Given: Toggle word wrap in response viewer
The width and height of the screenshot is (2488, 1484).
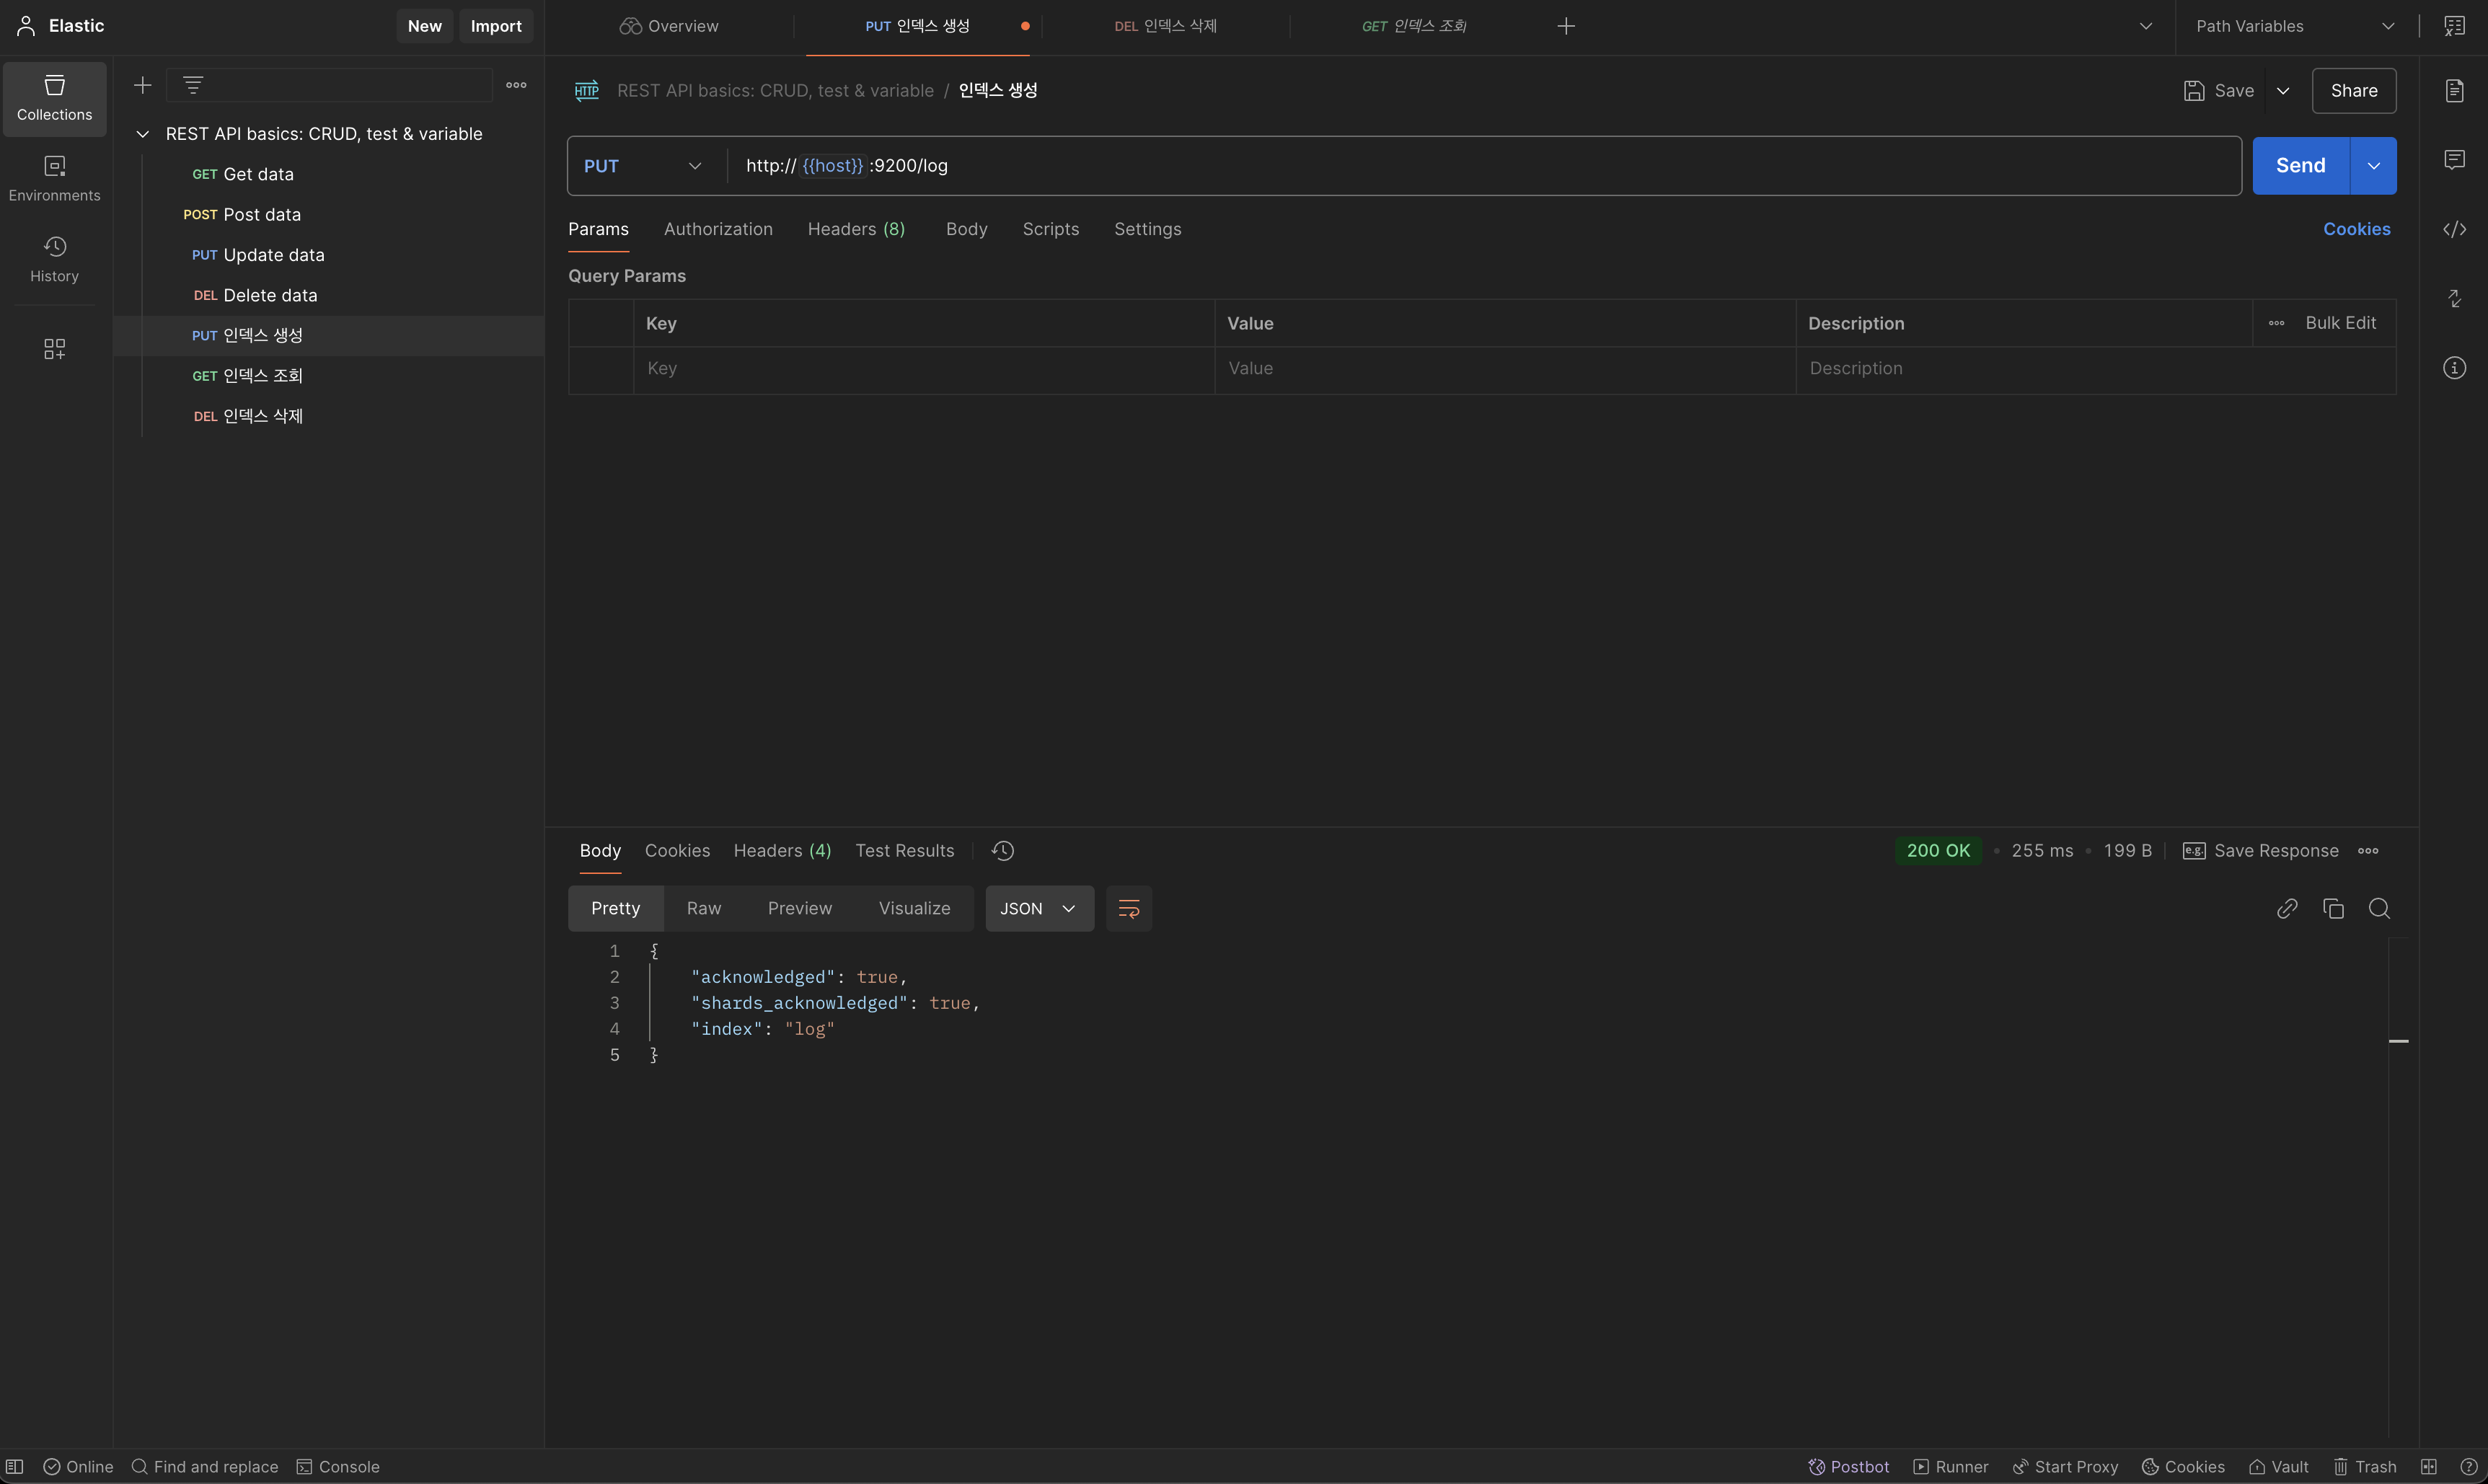Looking at the screenshot, I should point(1128,908).
